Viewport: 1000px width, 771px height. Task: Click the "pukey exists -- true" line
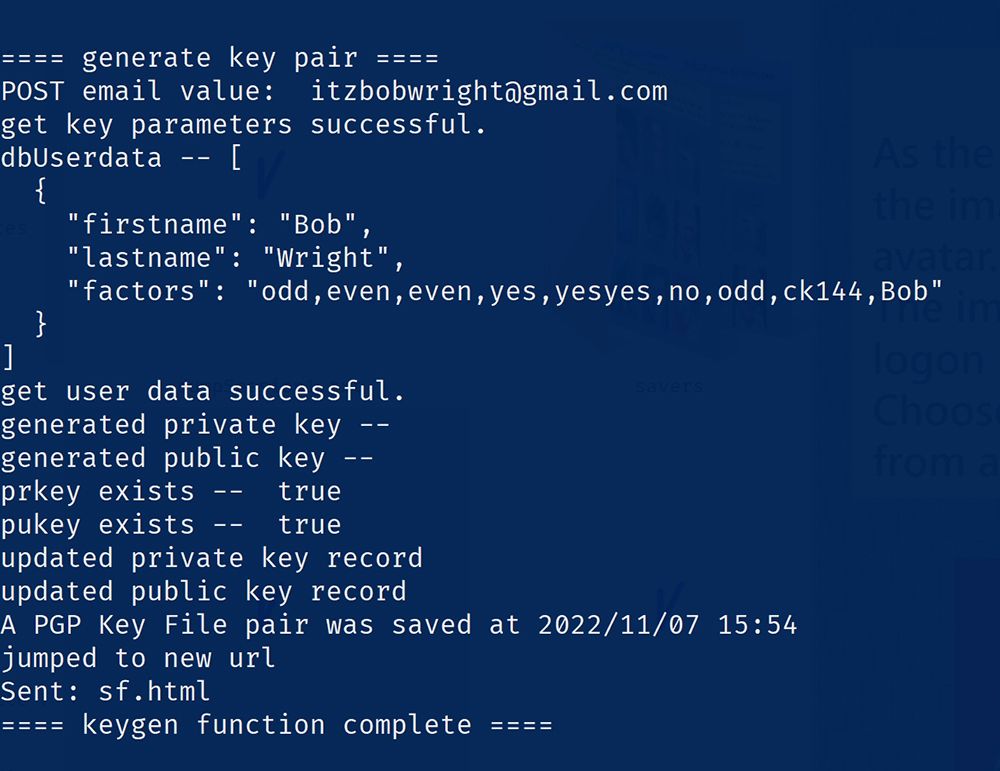click(x=170, y=524)
